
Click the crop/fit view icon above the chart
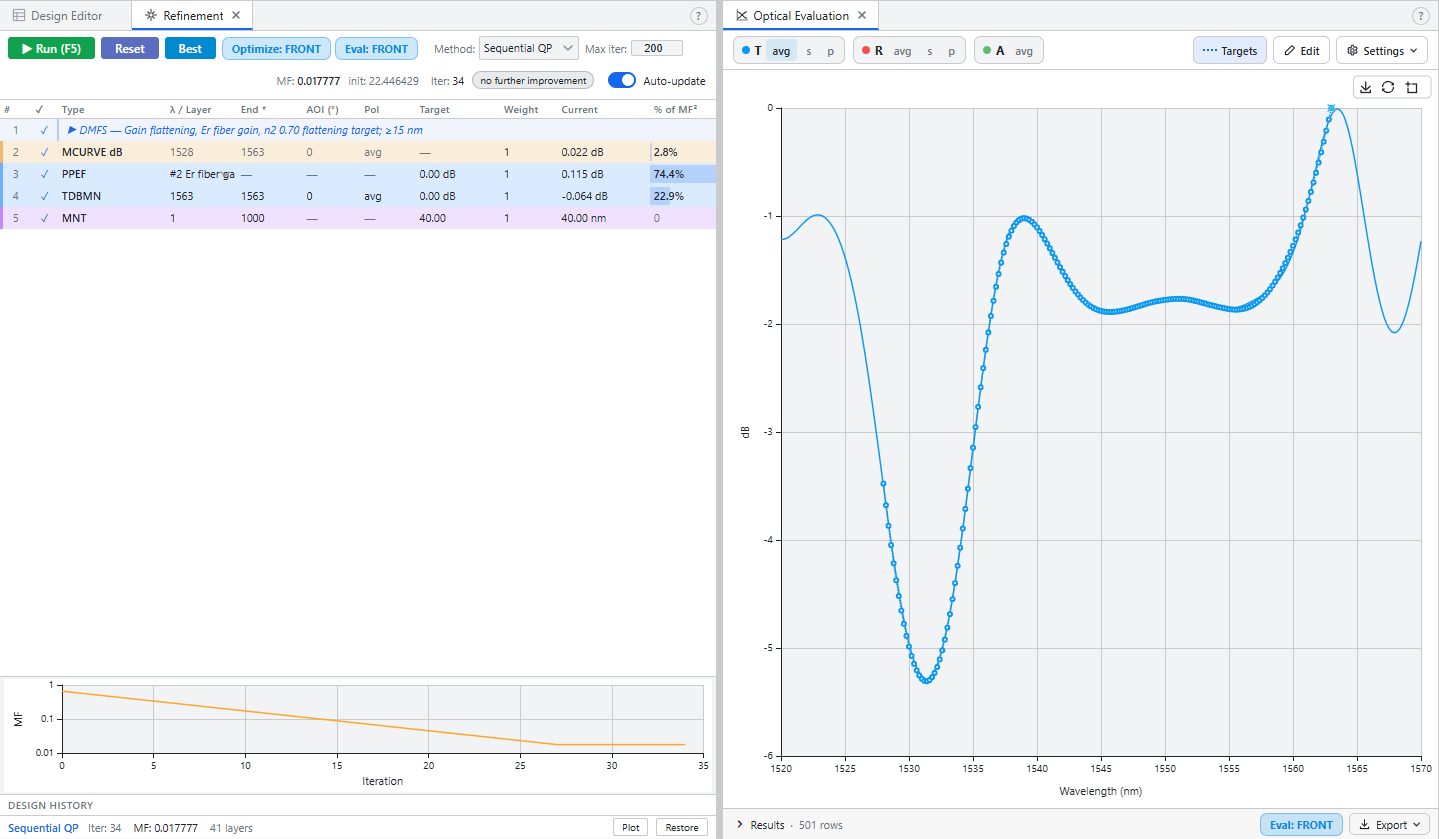[1411, 87]
